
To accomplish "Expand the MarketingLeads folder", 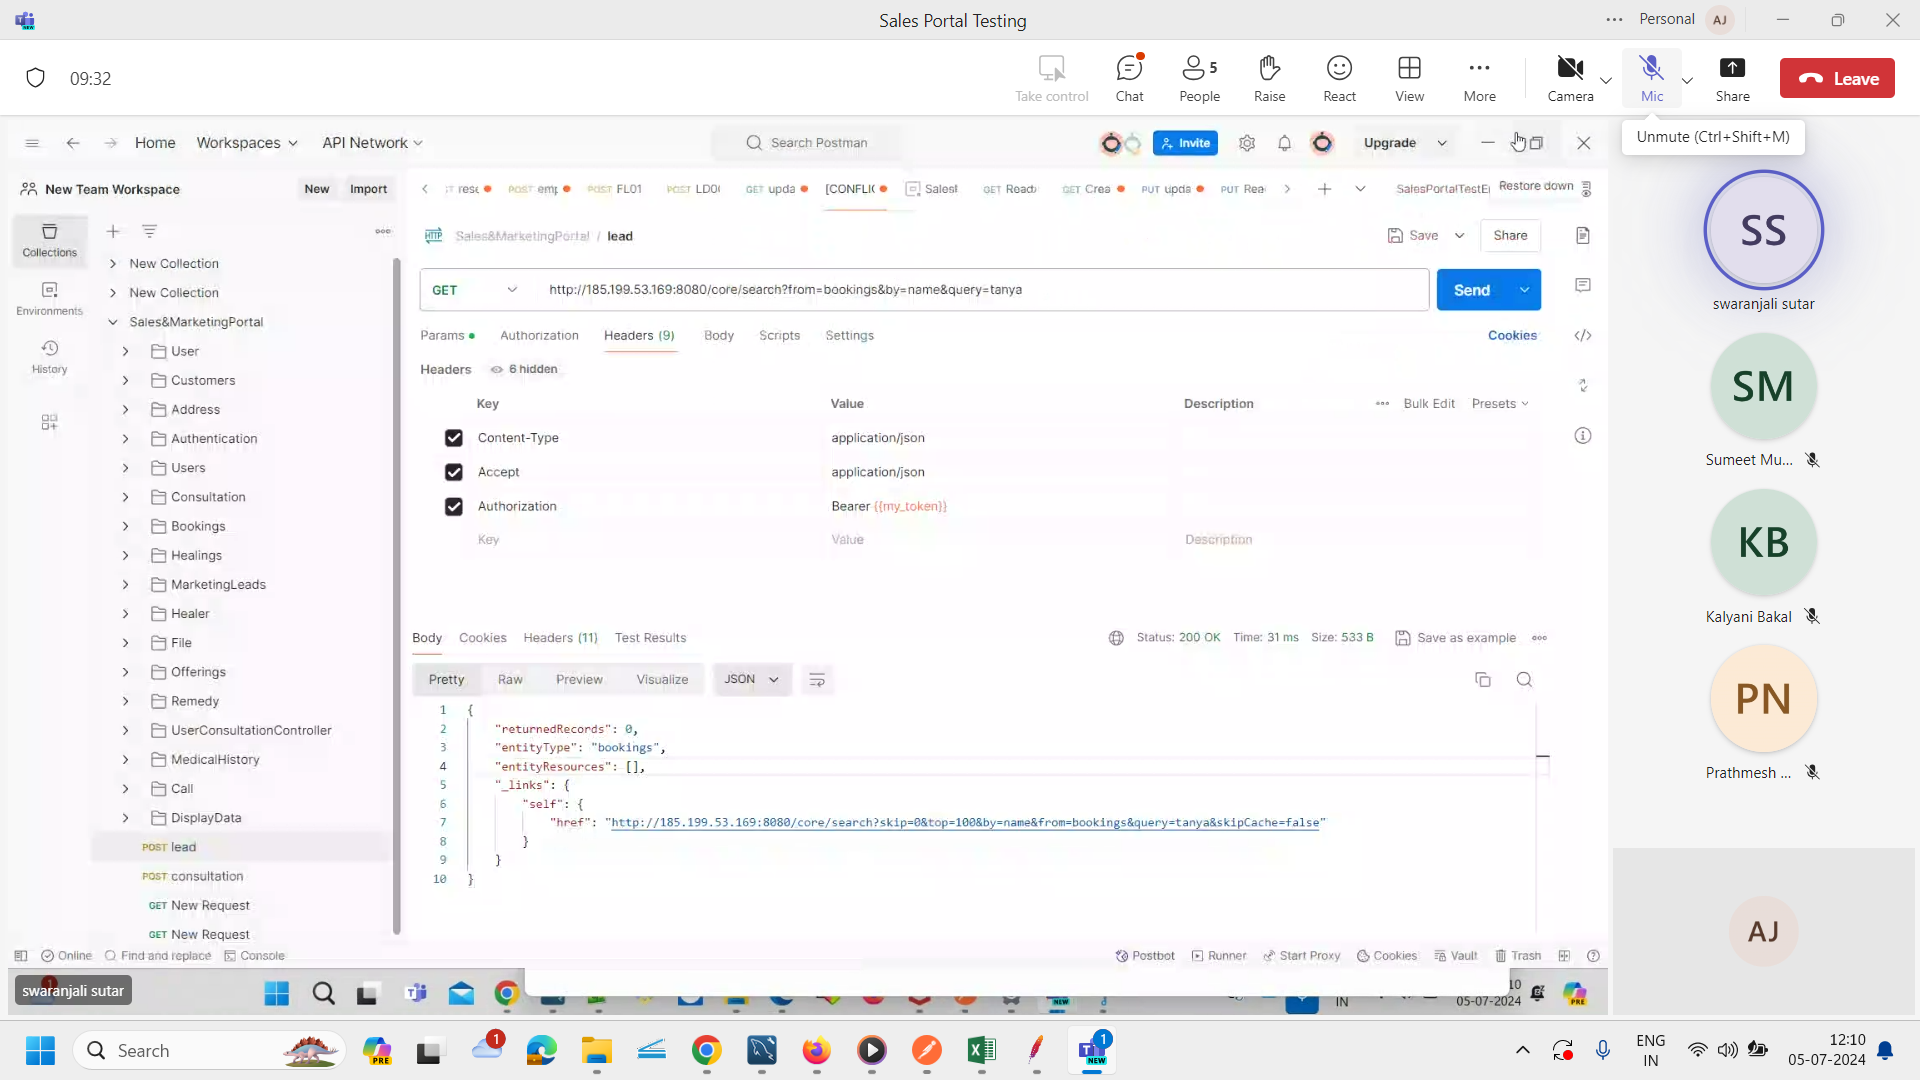I will coord(125,585).
